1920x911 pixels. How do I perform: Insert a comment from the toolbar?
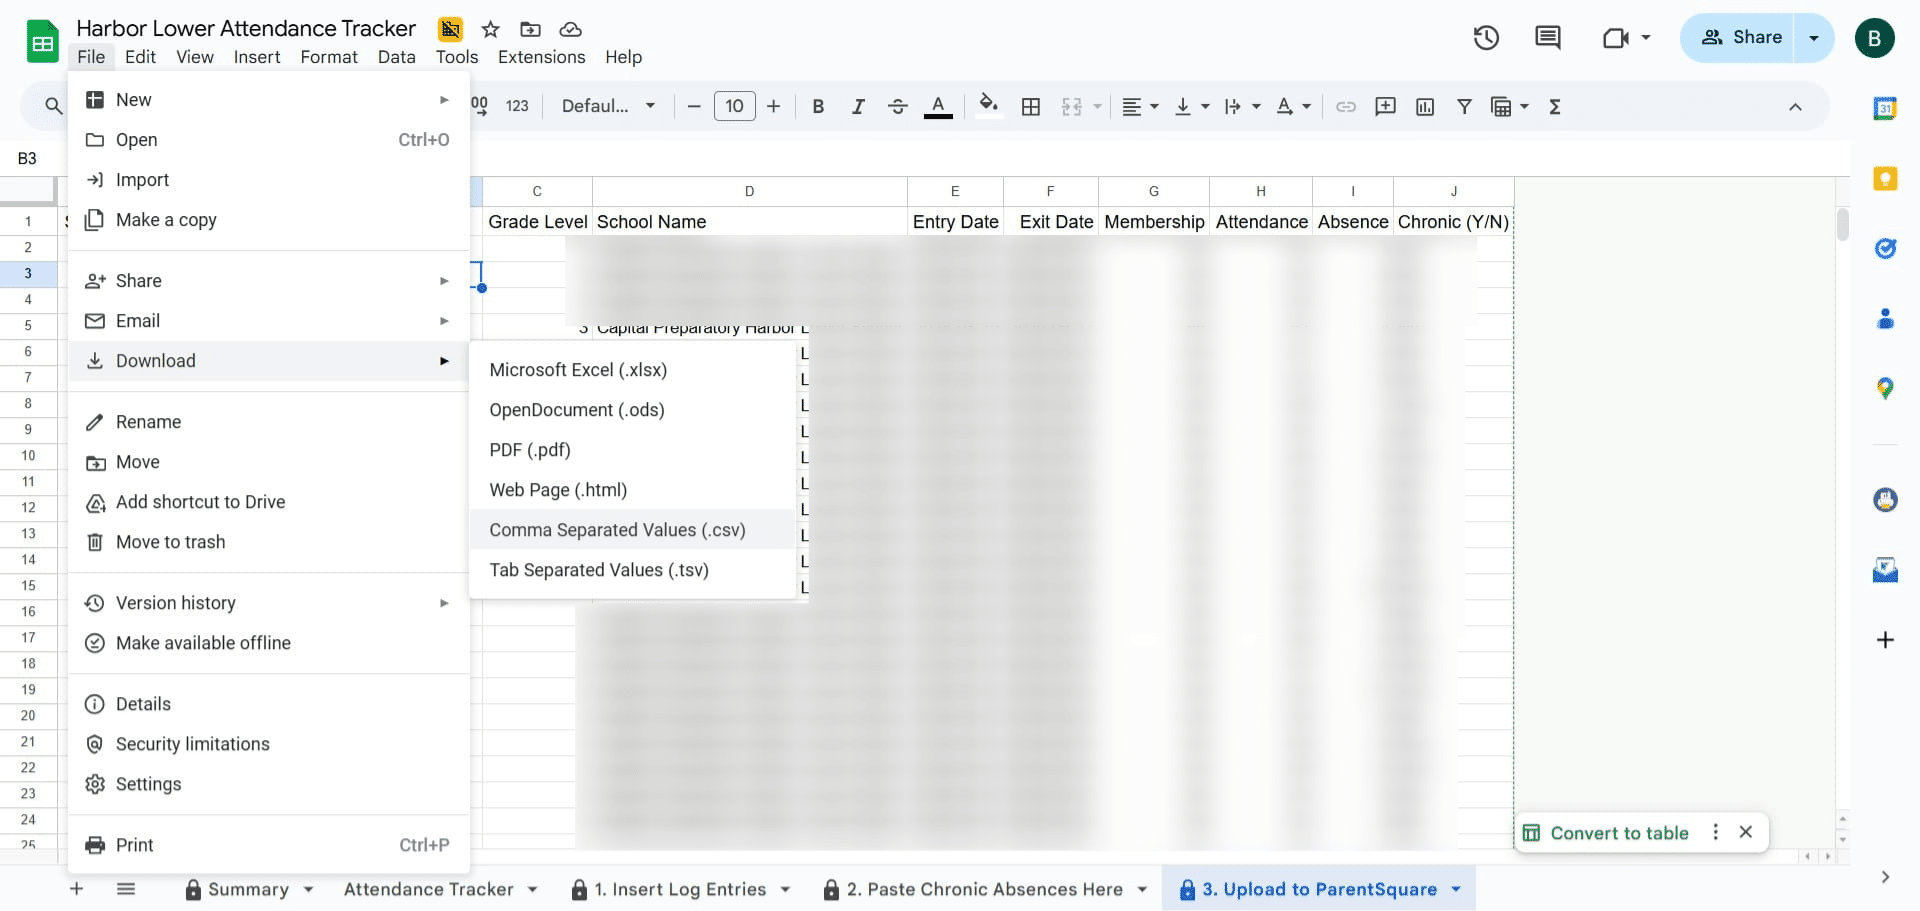click(1385, 106)
